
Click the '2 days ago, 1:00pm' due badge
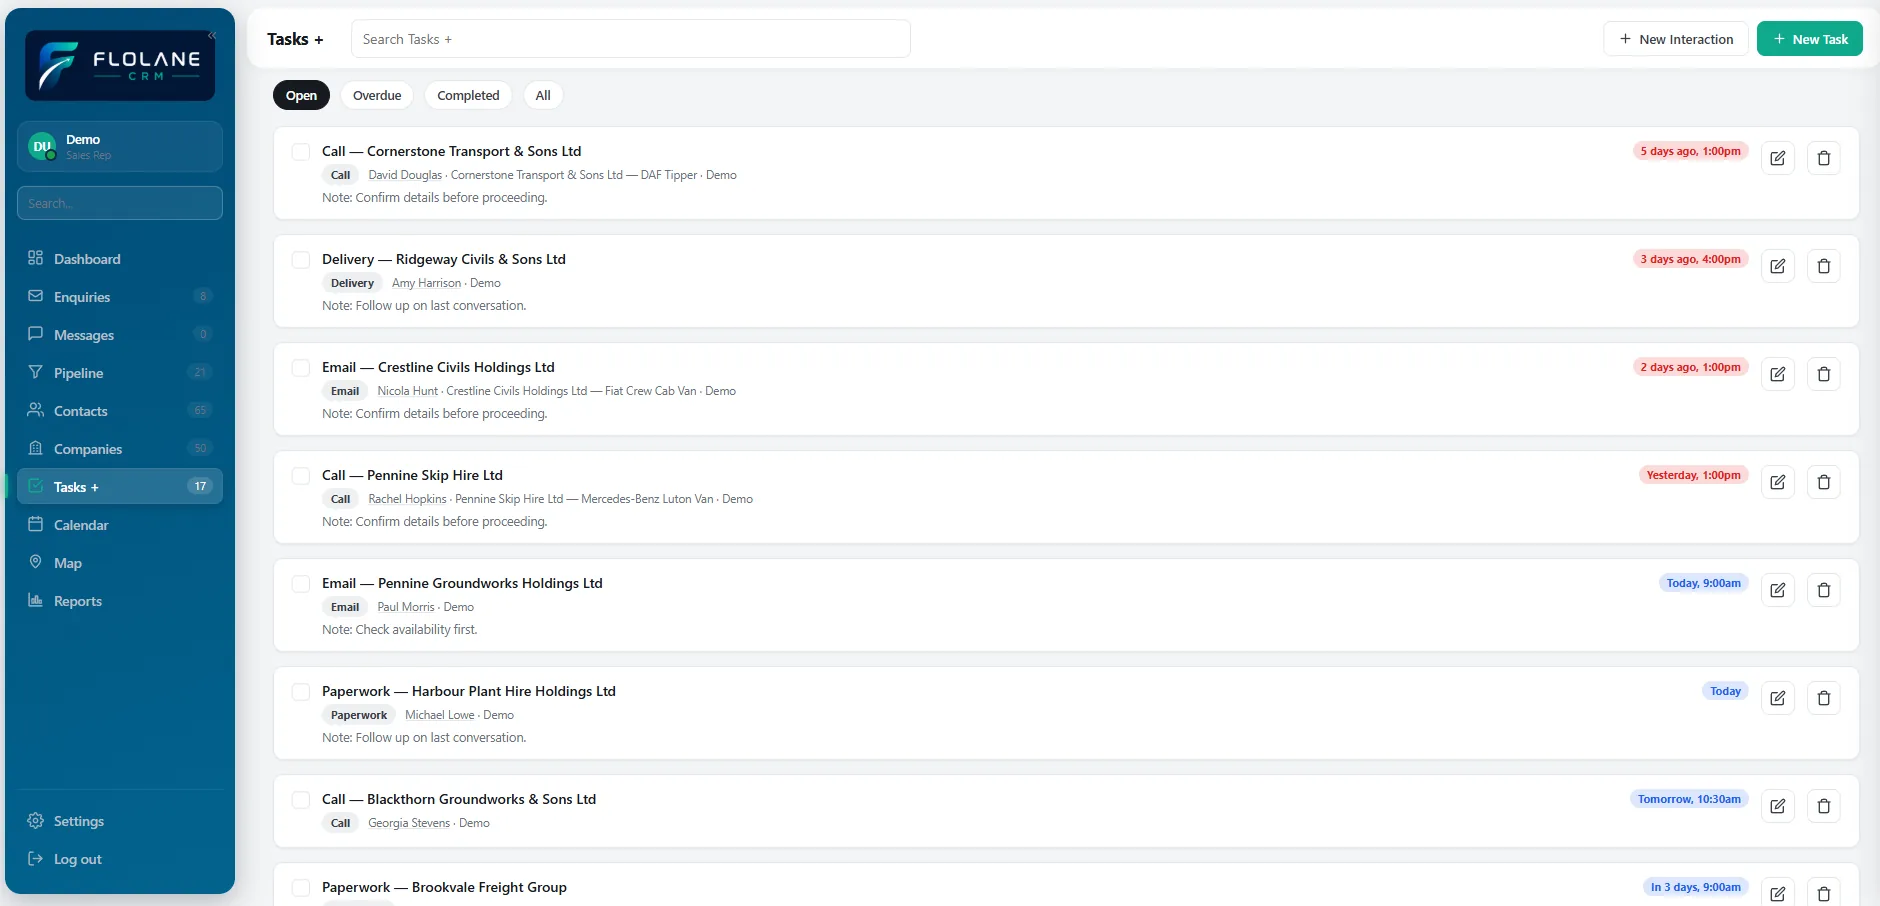click(x=1690, y=368)
